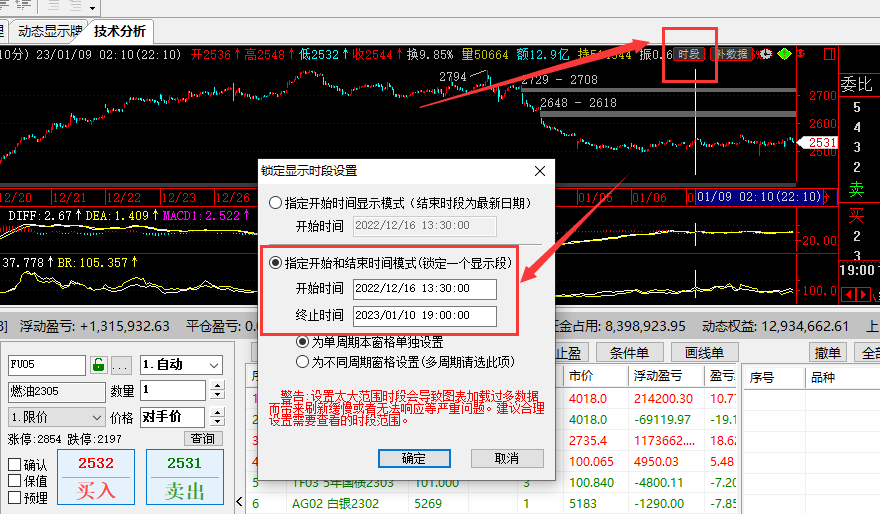Click the -4800.11 floating loss cell

[659, 483]
